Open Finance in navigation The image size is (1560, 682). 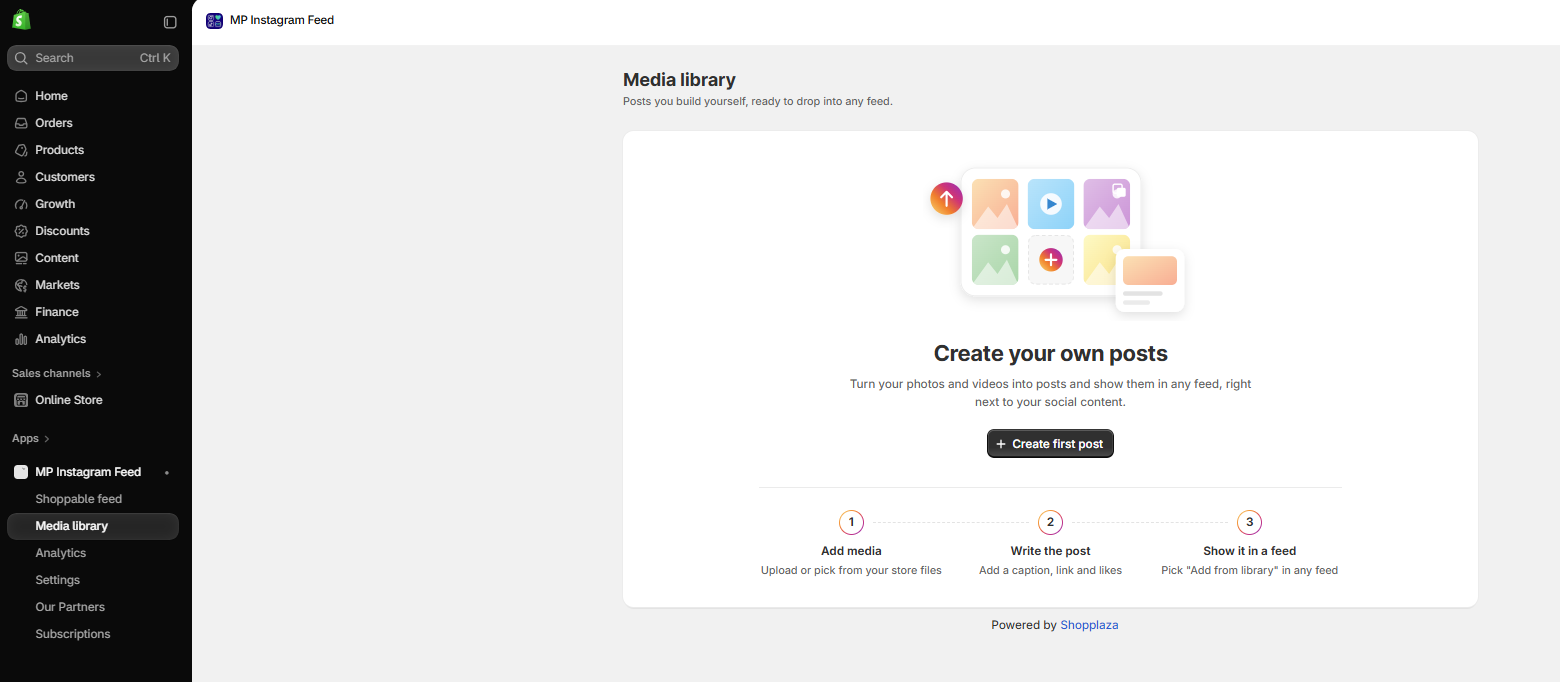[x=93, y=312]
